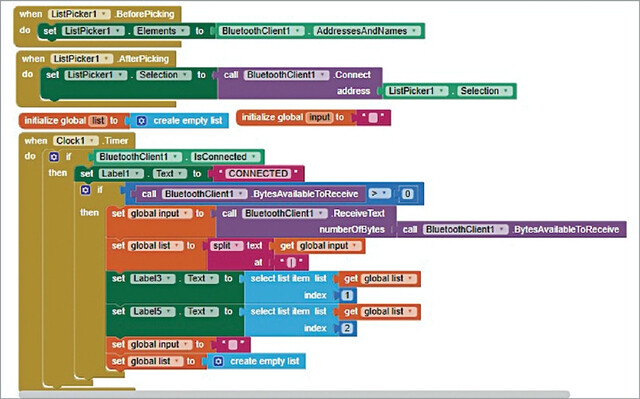
Task: Click index number 2 block
Action: point(347,328)
